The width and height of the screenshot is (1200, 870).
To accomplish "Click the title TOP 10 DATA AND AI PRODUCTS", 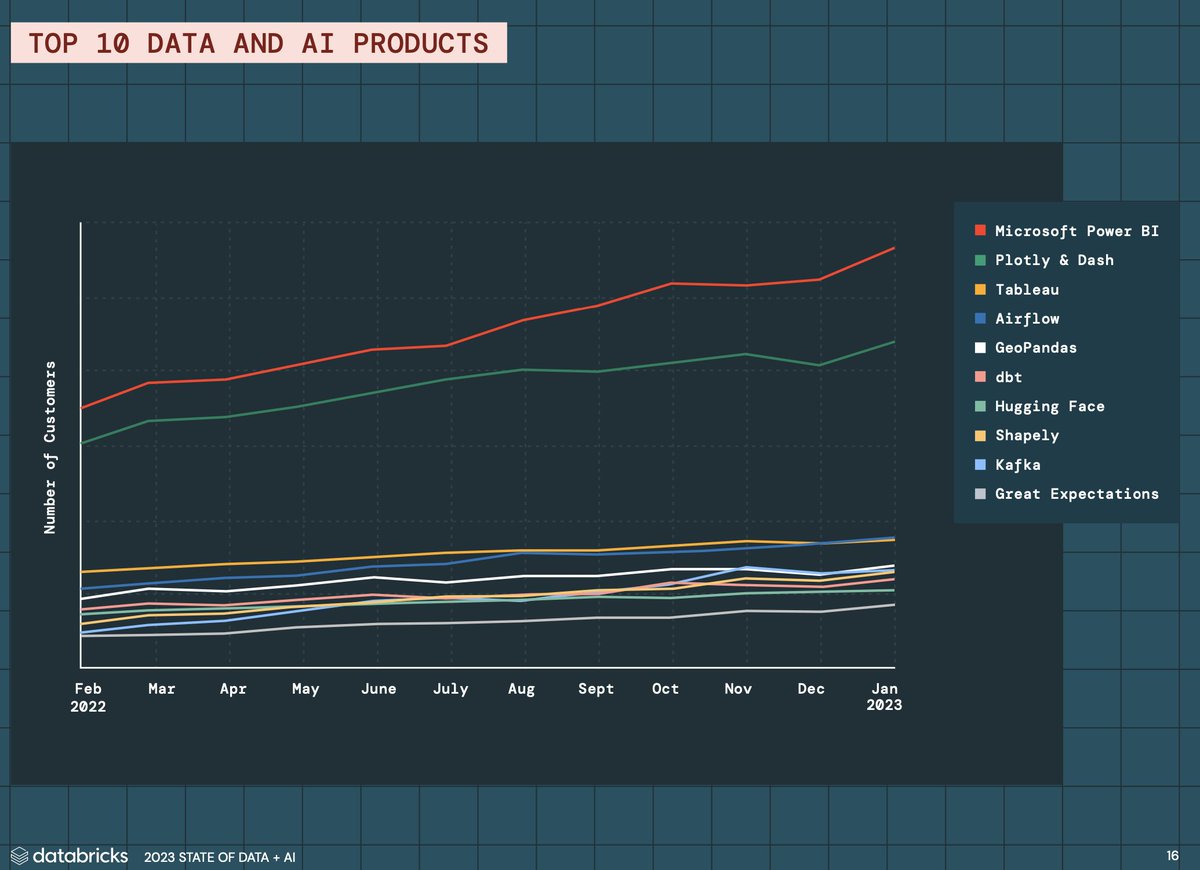I will pyautogui.click(x=258, y=43).
